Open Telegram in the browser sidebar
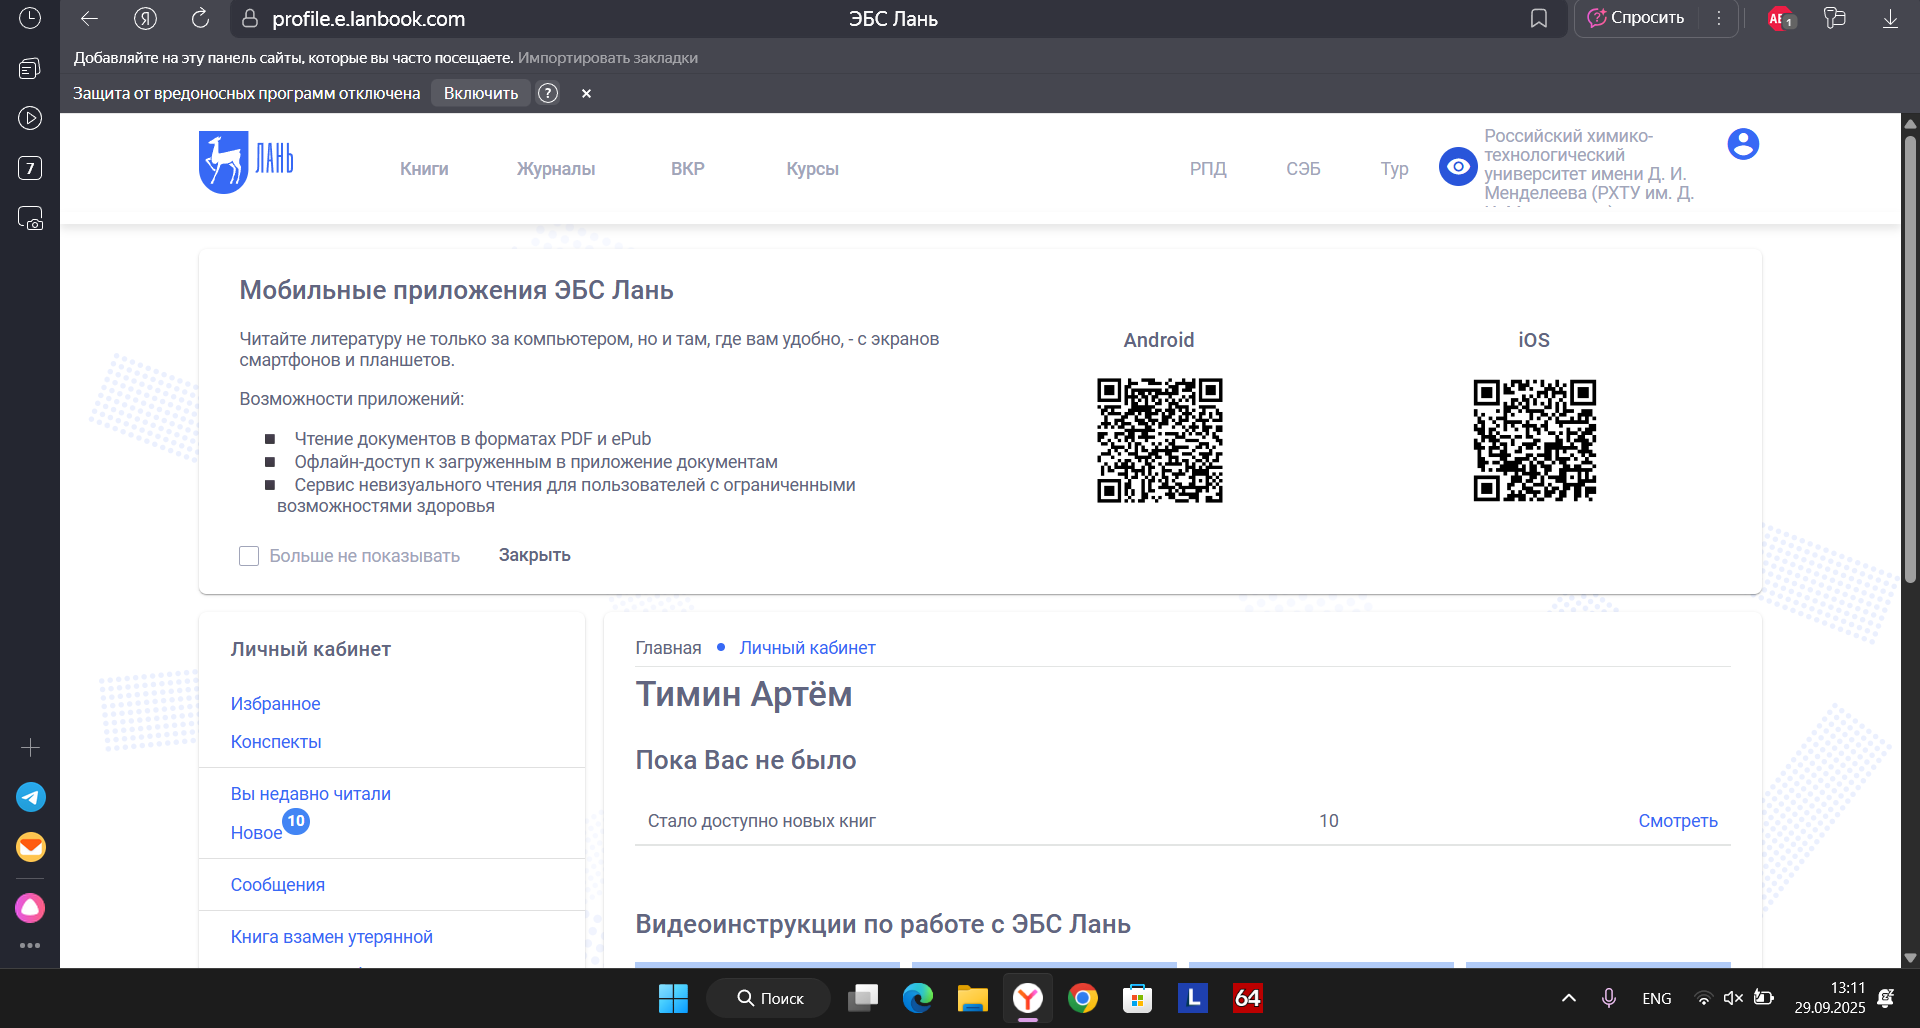 [30, 797]
